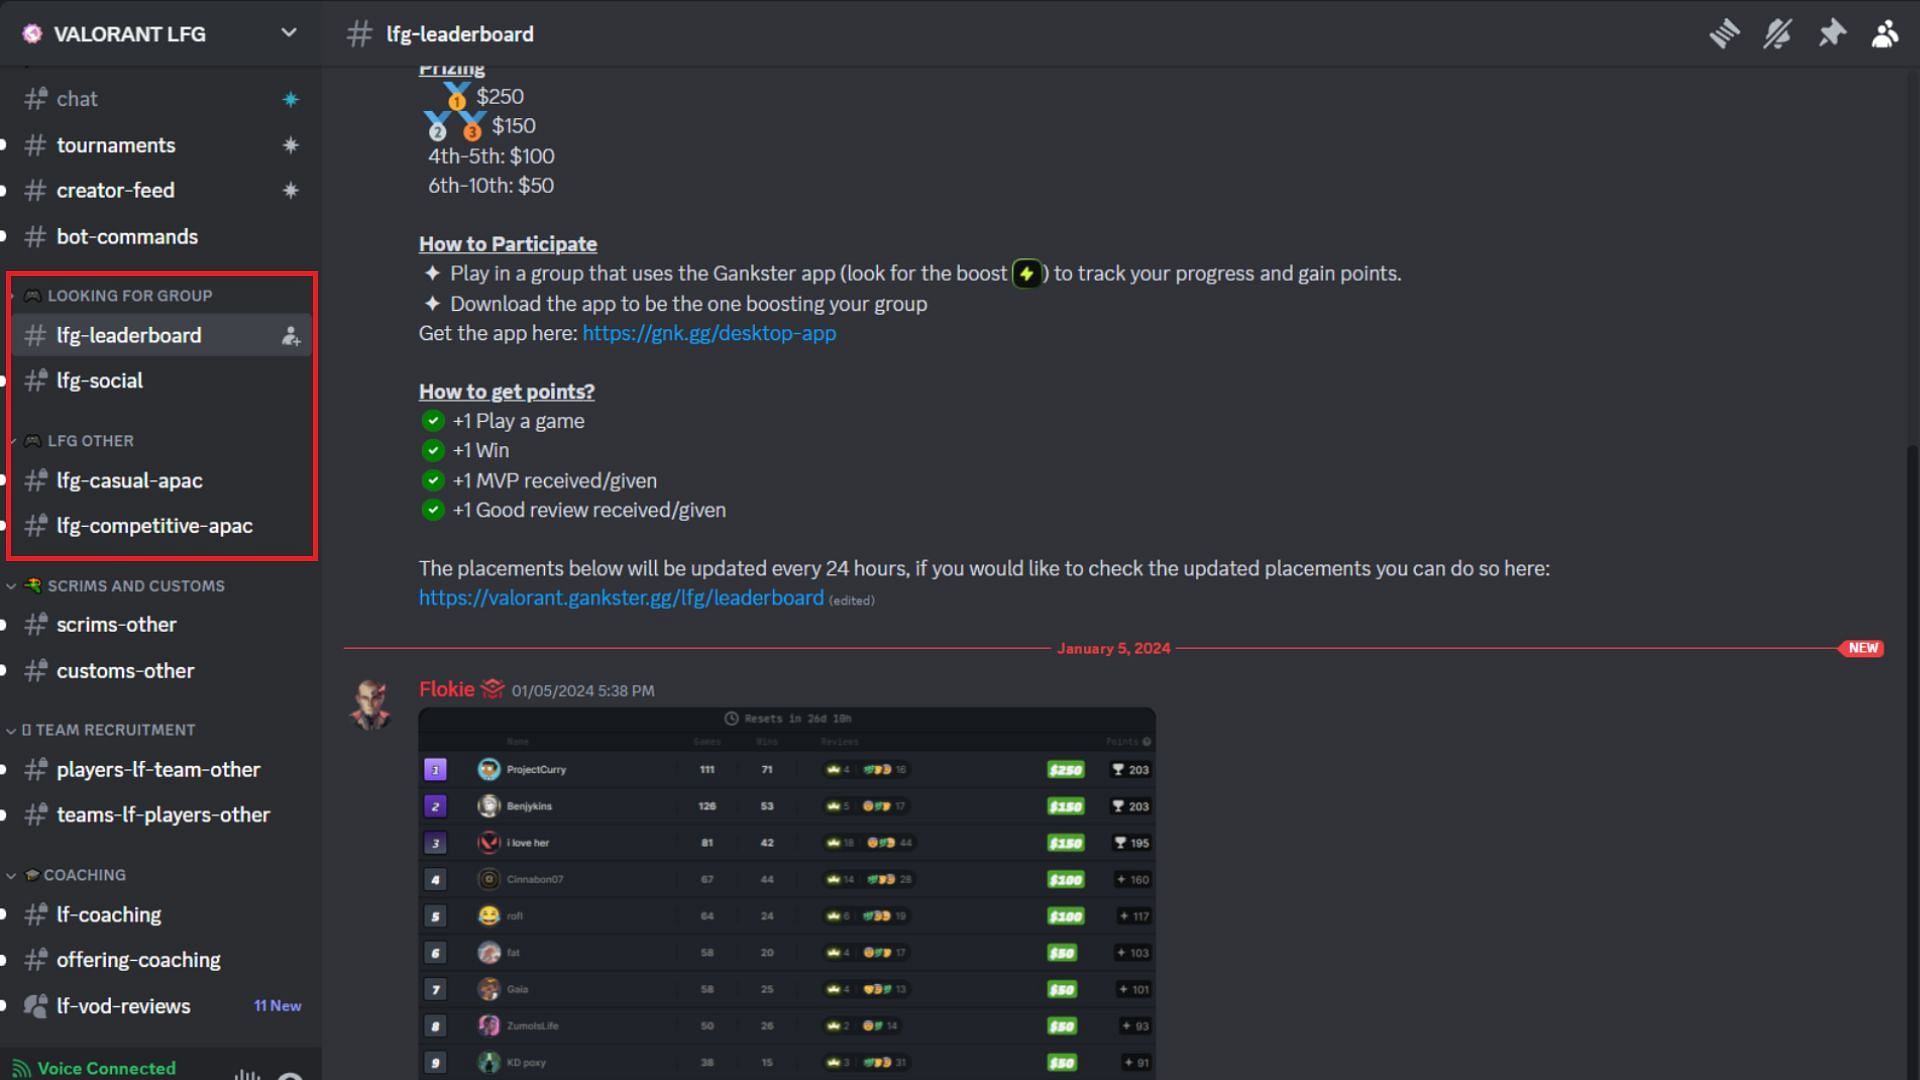1920x1080 pixels.
Task: Select the lfg-competitive-apac channel
Action: 154,526
